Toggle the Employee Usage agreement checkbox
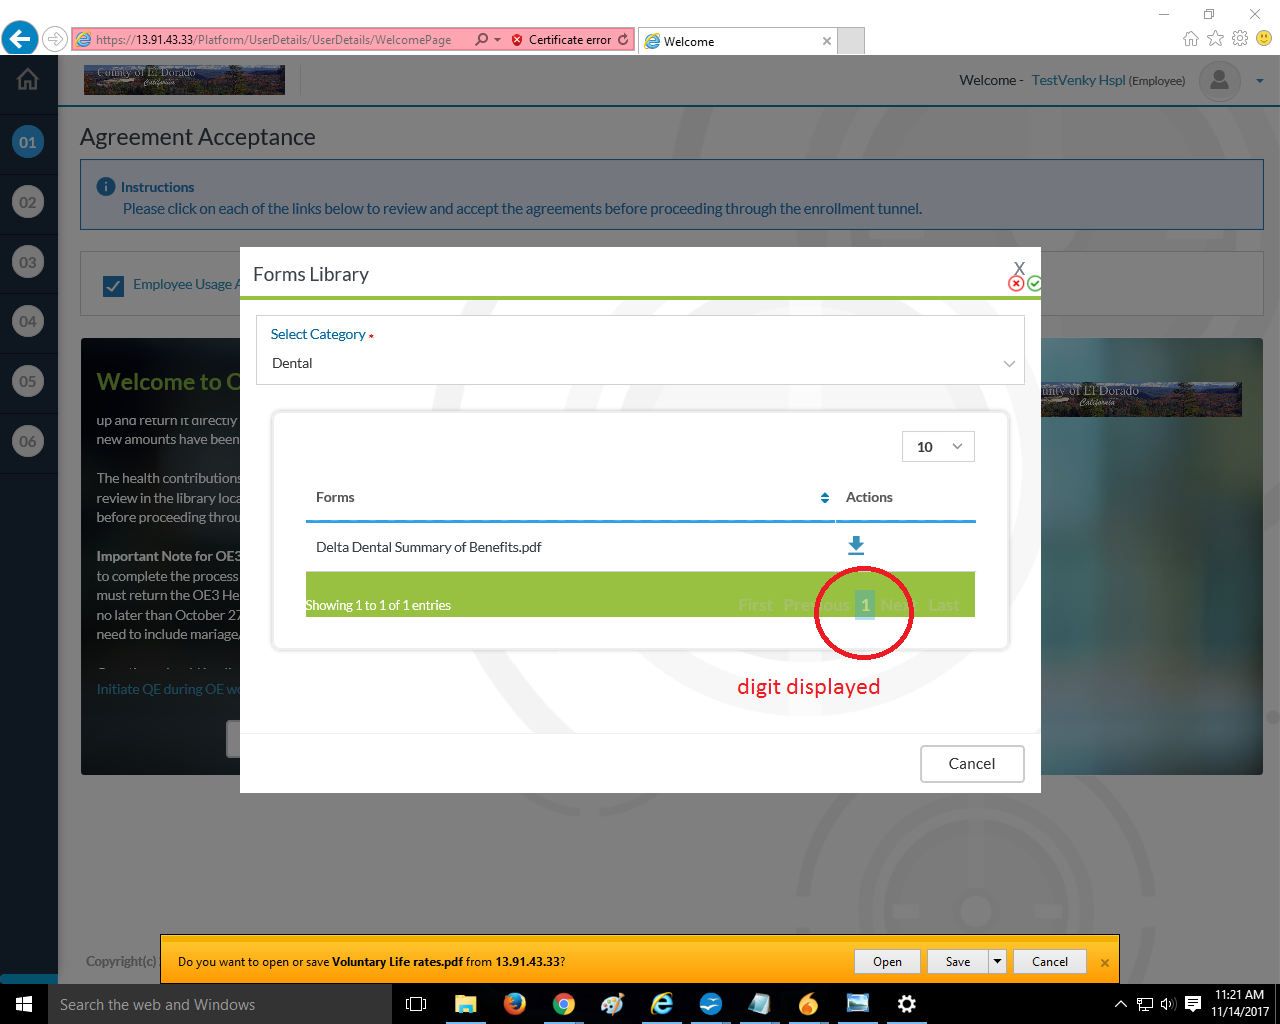This screenshot has width=1280, height=1024. click(x=114, y=286)
